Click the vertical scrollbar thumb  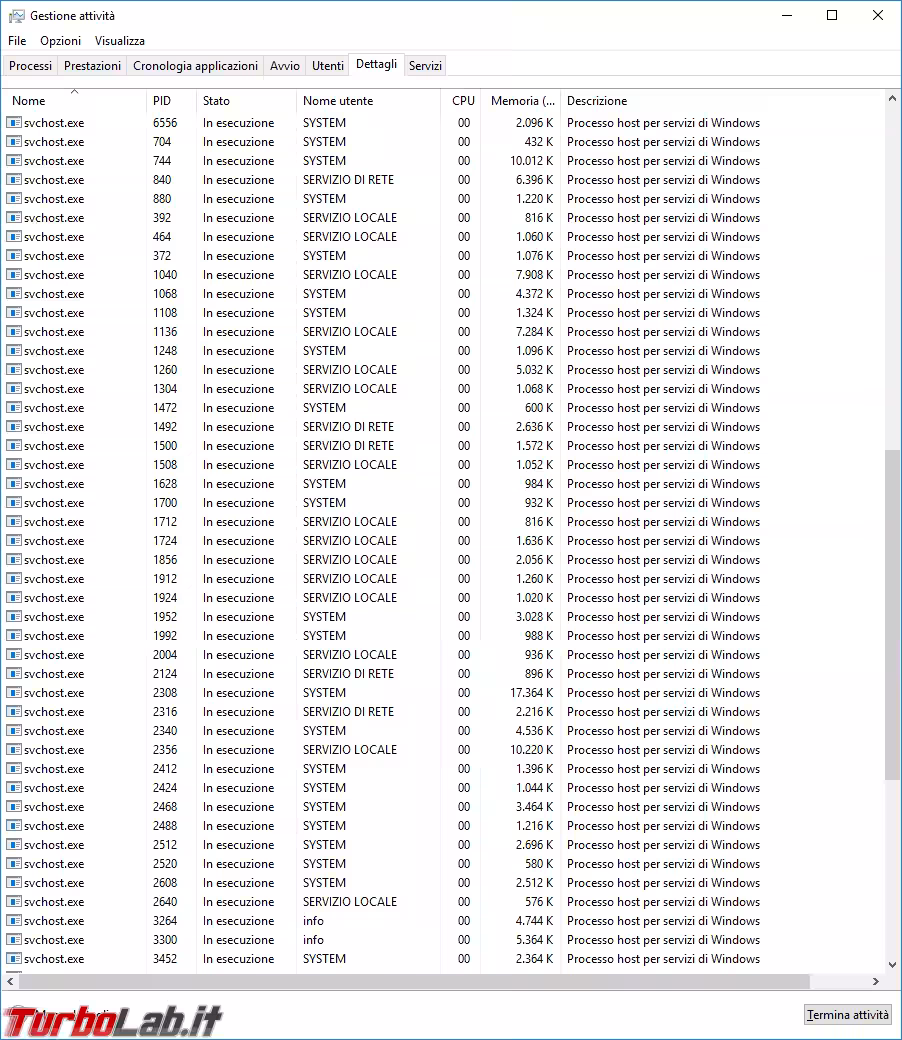(x=893, y=615)
